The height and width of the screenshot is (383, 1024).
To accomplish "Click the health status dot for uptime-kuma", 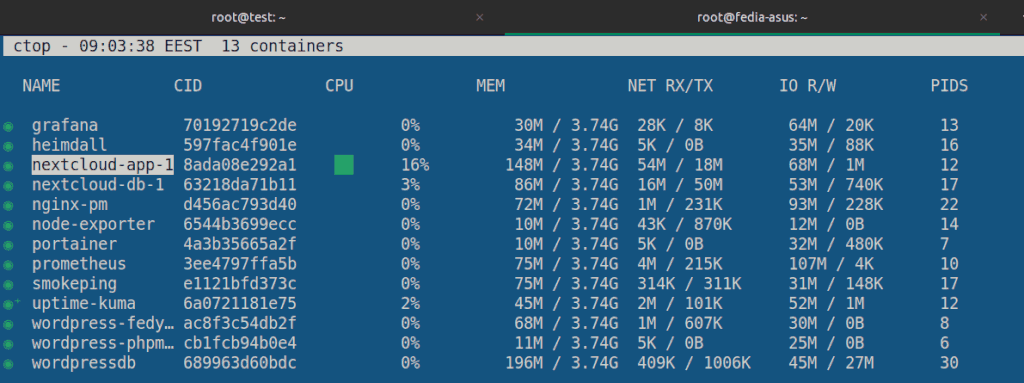I will [x=8, y=305].
